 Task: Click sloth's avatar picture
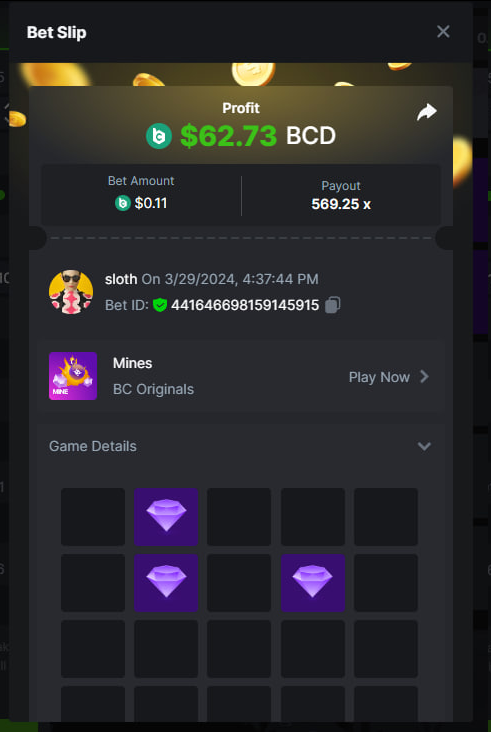[71, 292]
